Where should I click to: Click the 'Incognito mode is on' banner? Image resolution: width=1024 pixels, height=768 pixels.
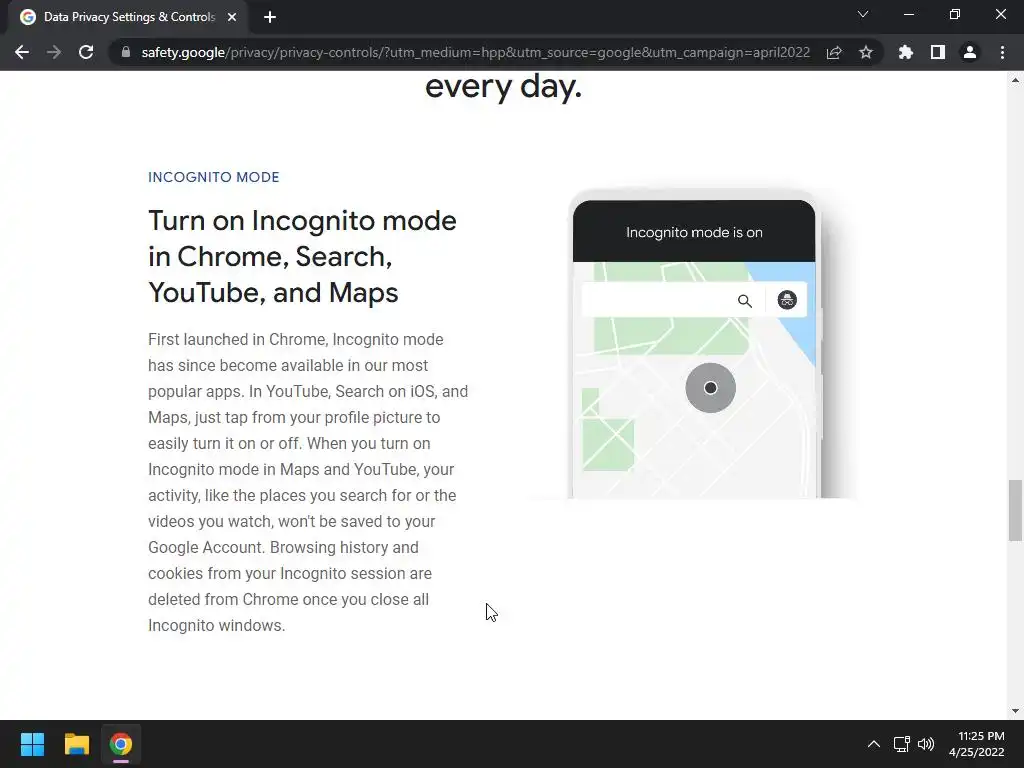(694, 232)
